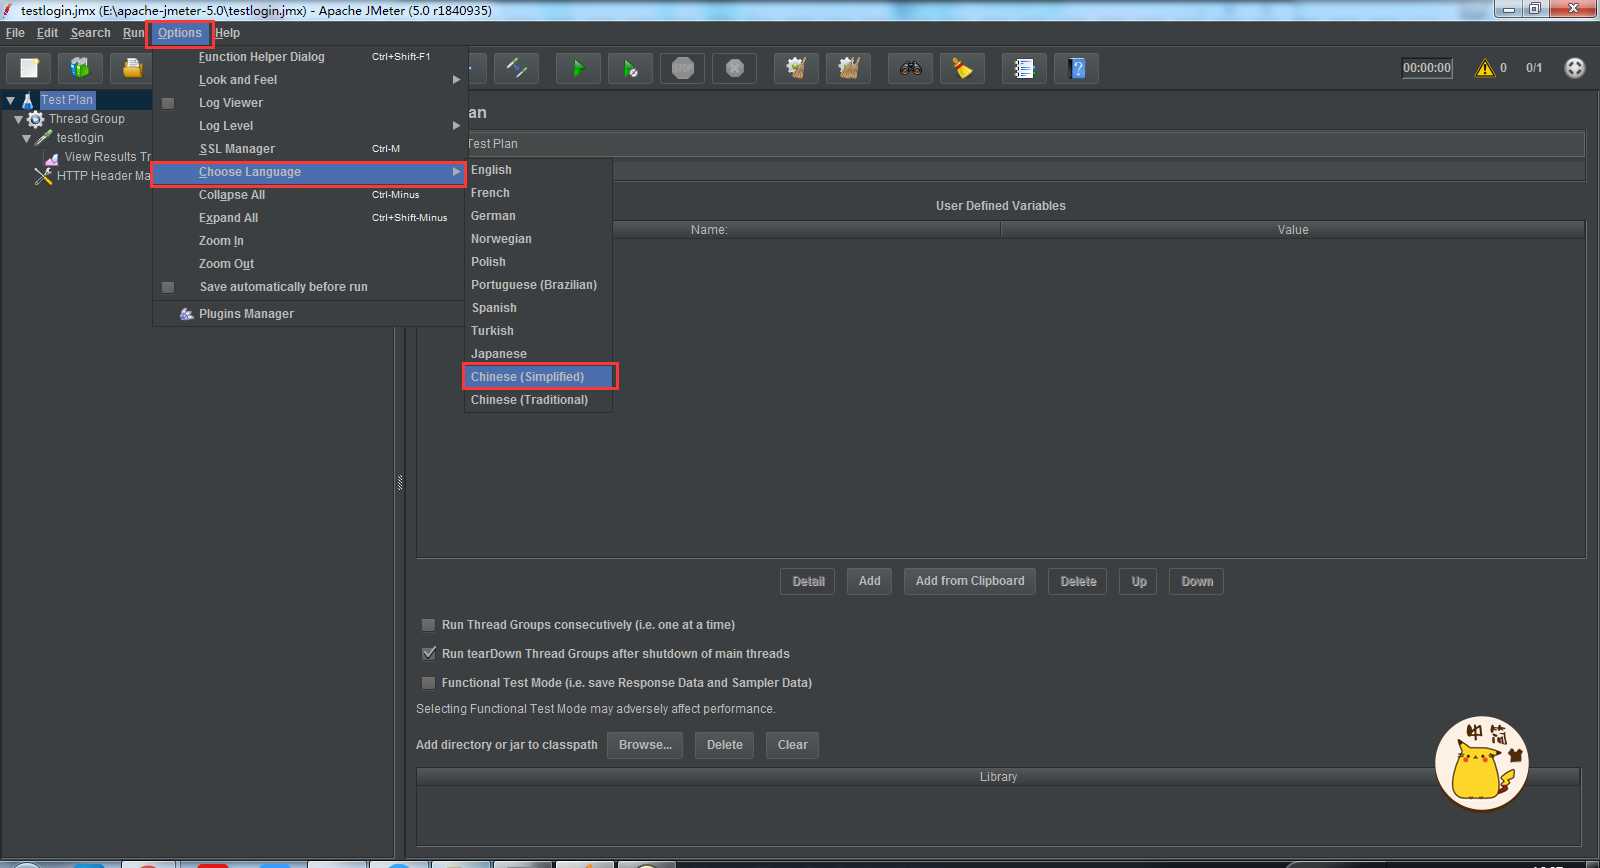
Task: Select English language option
Action: [x=538, y=170]
